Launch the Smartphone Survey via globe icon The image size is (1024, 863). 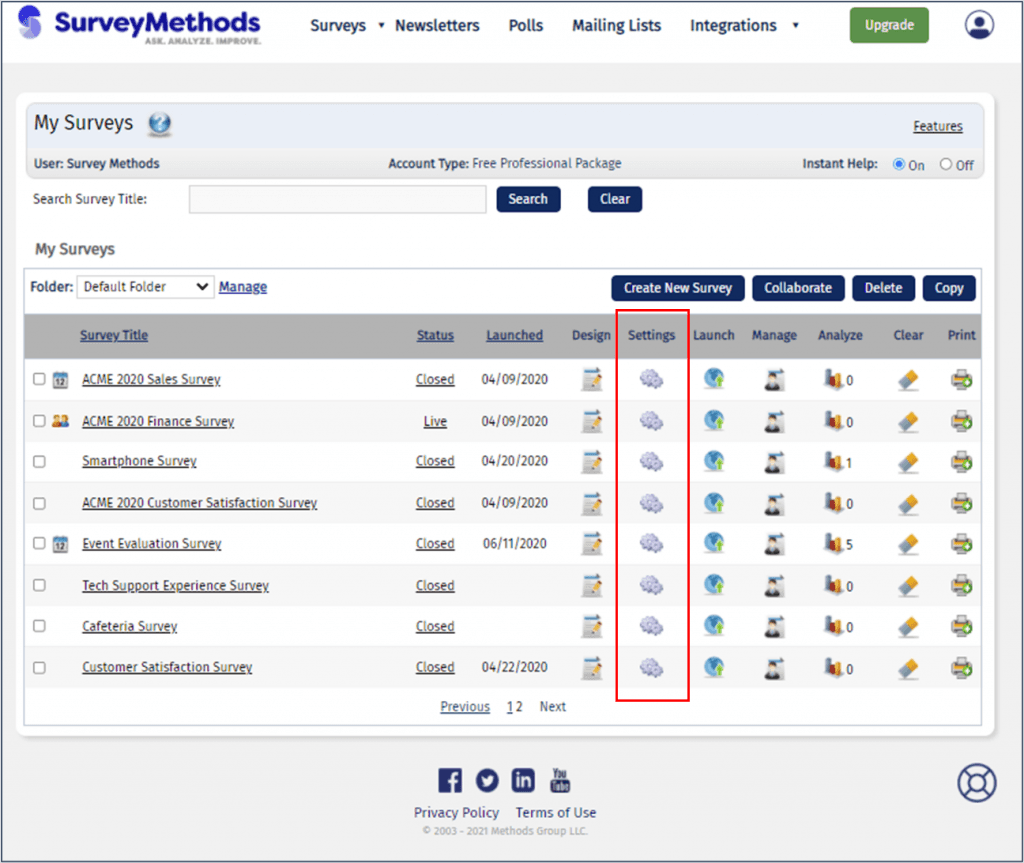pyautogui.click(x=714, y=461)
